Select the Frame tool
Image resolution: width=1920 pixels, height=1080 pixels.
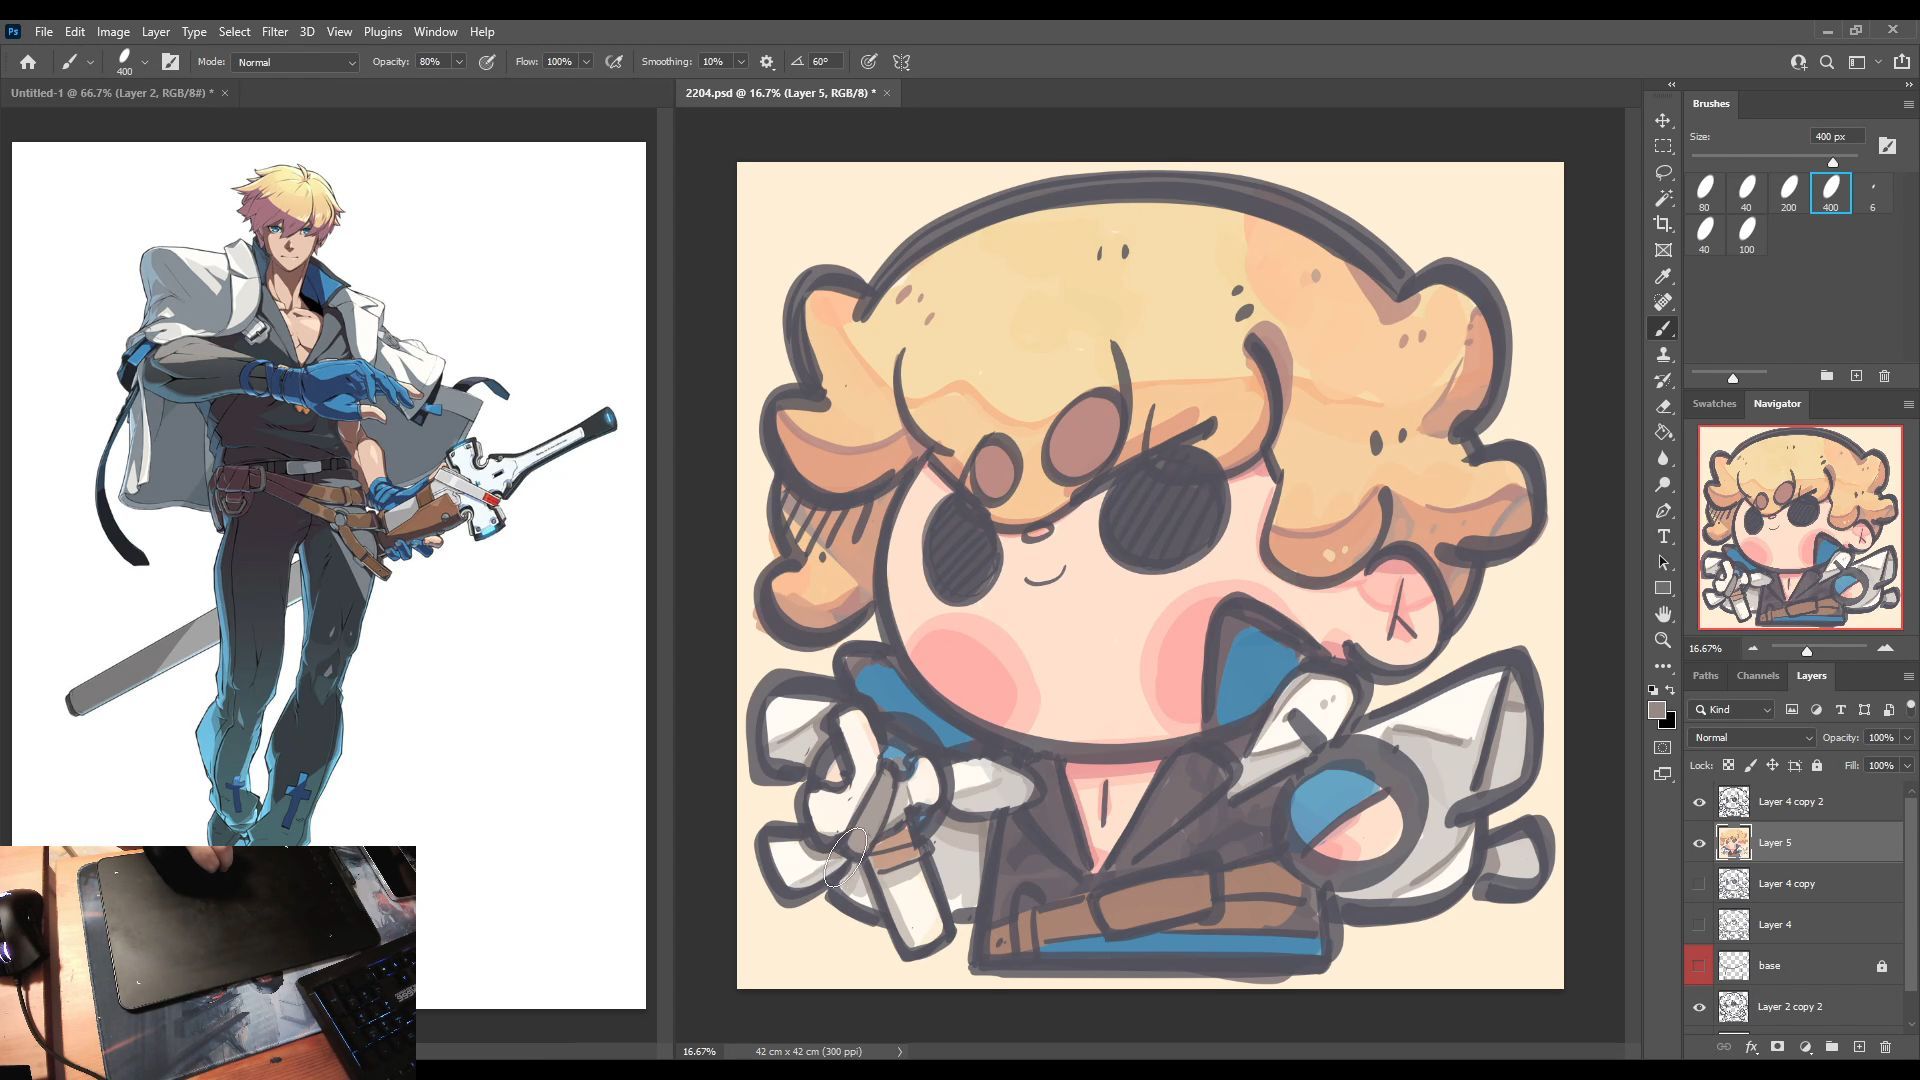coord(1663,250)
